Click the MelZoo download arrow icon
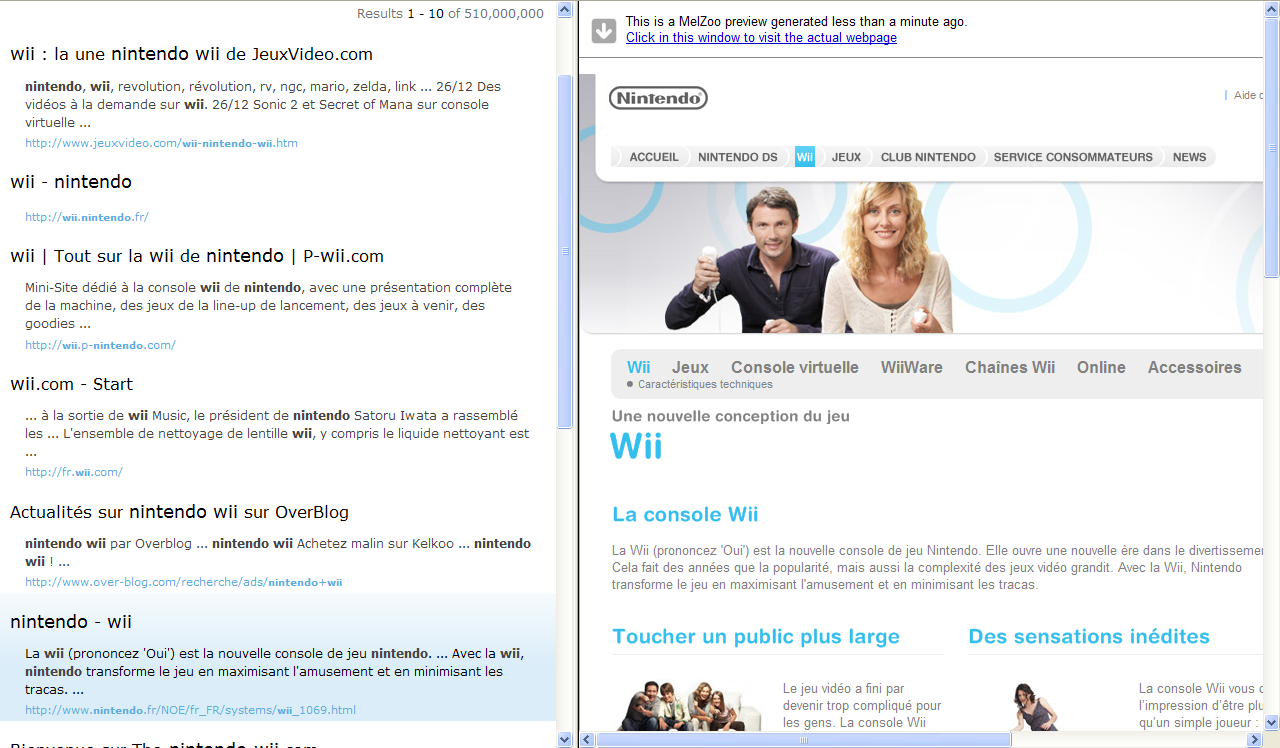Viewport: 1280px width, 748px height. 604,31
